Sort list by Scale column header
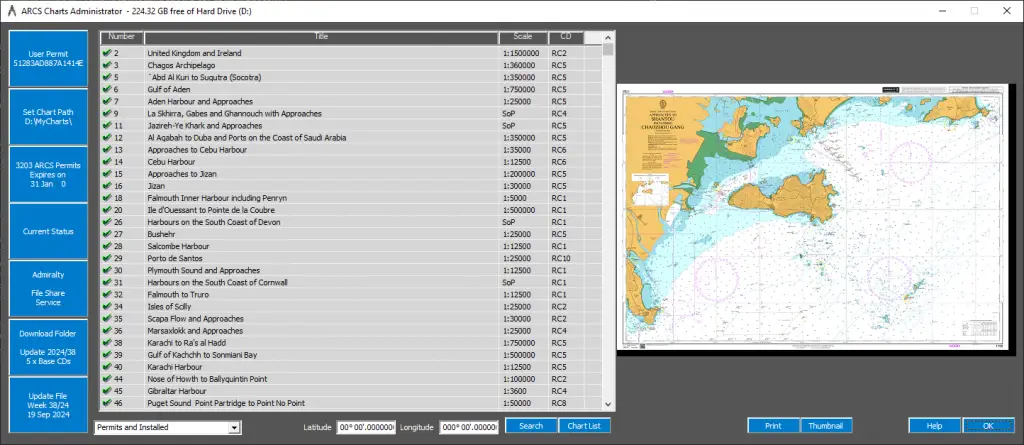Screen dimensions: 1024x445 coord(523,37)
